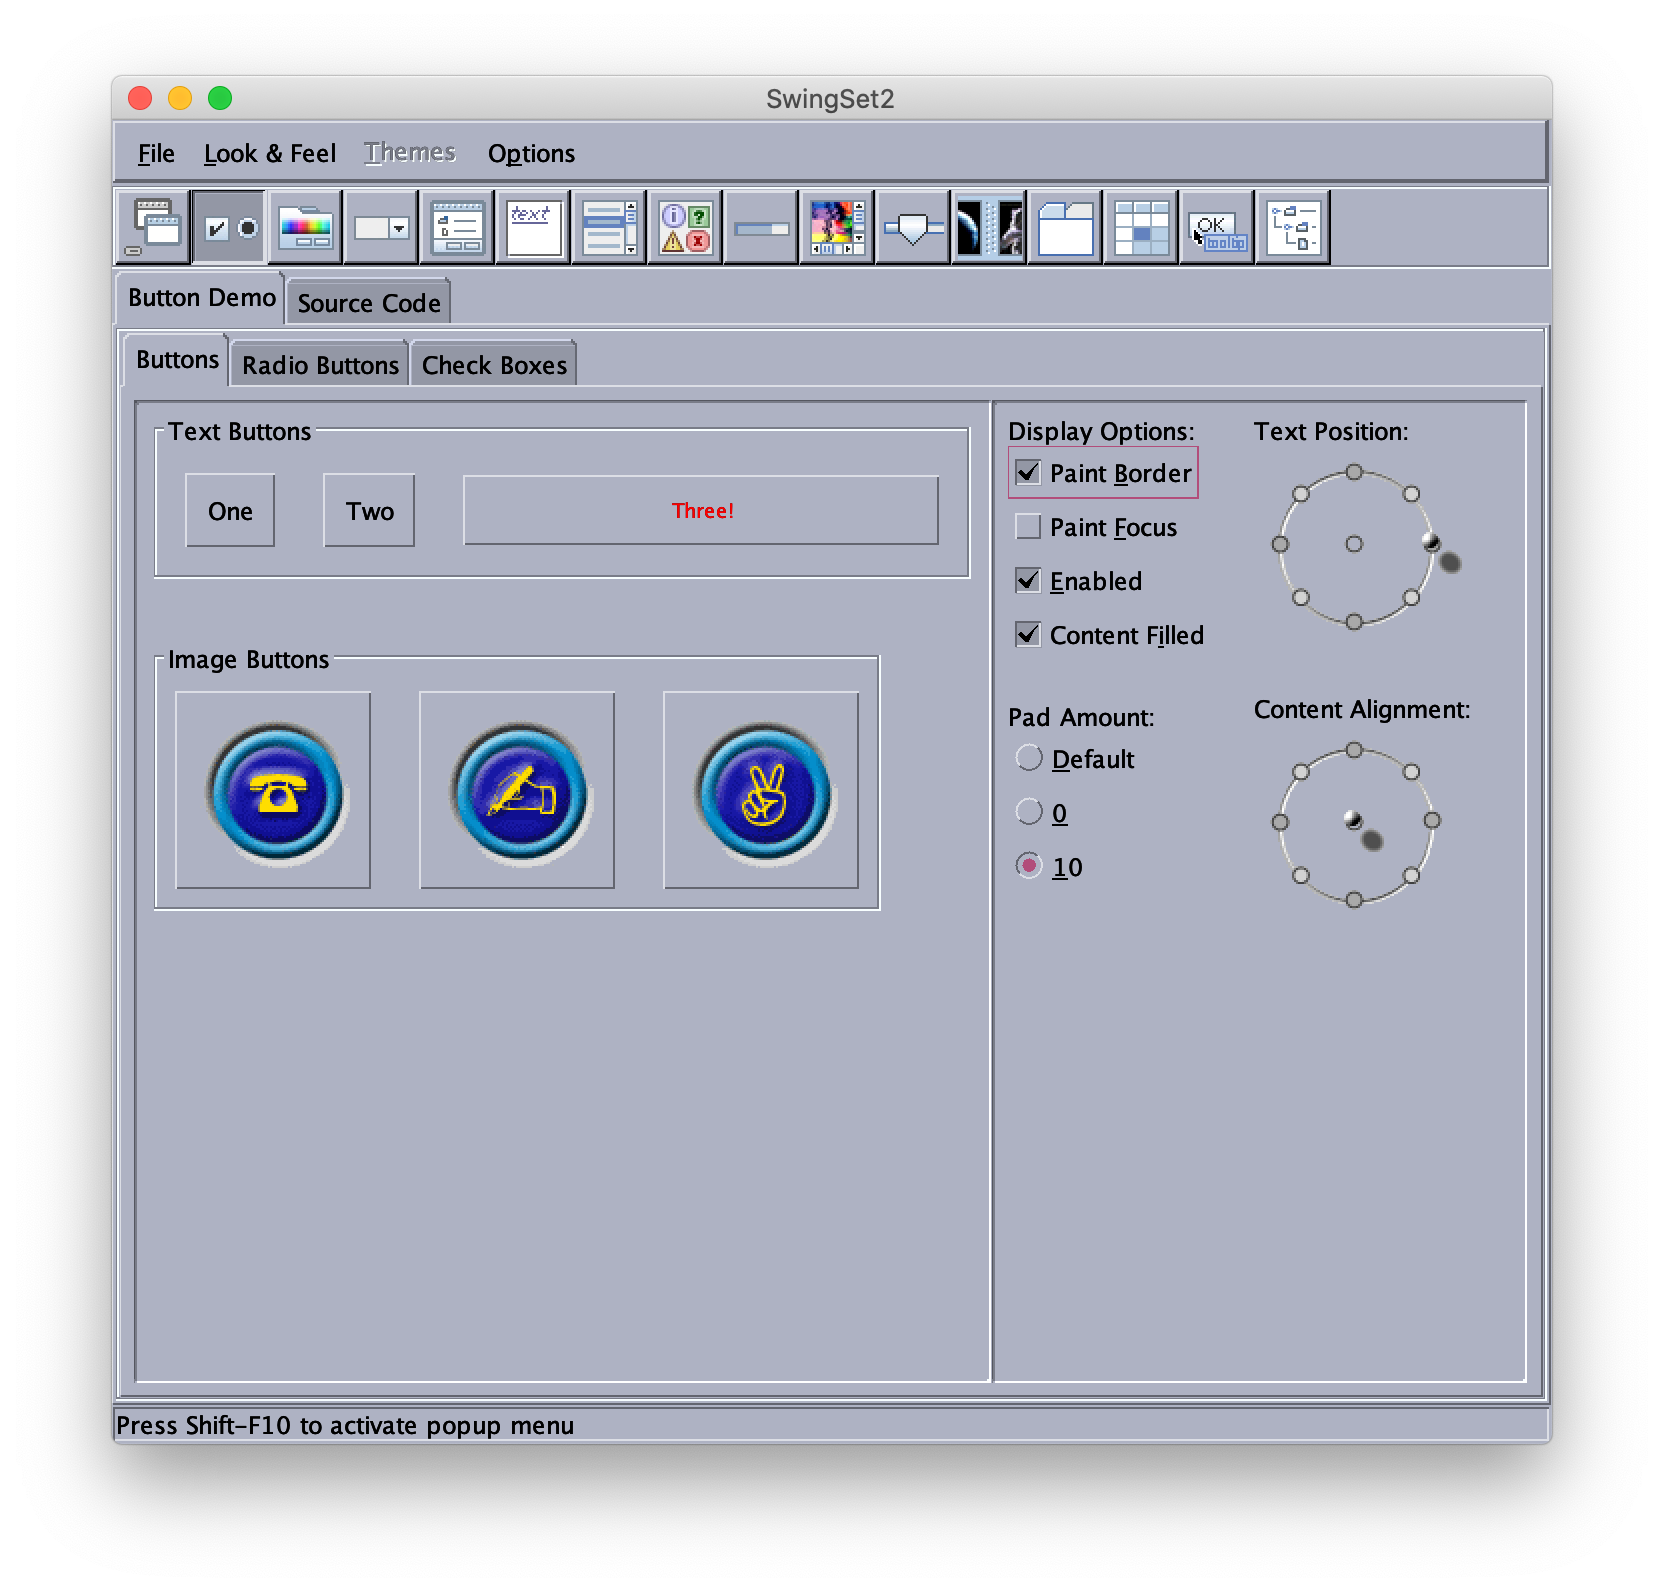Switch to the Check Boxes tab
Screen dimensions: 1664x1592
(494, 365)
